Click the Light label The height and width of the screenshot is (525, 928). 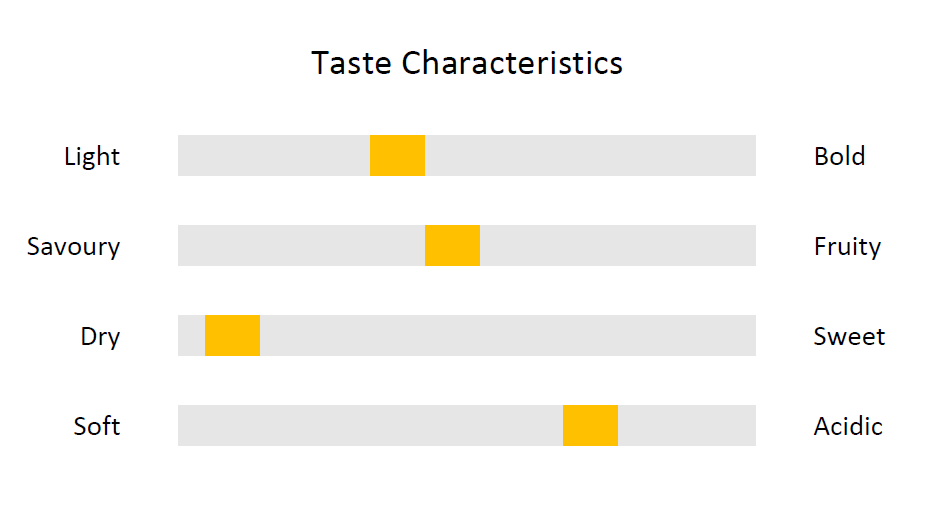point(92,157)
